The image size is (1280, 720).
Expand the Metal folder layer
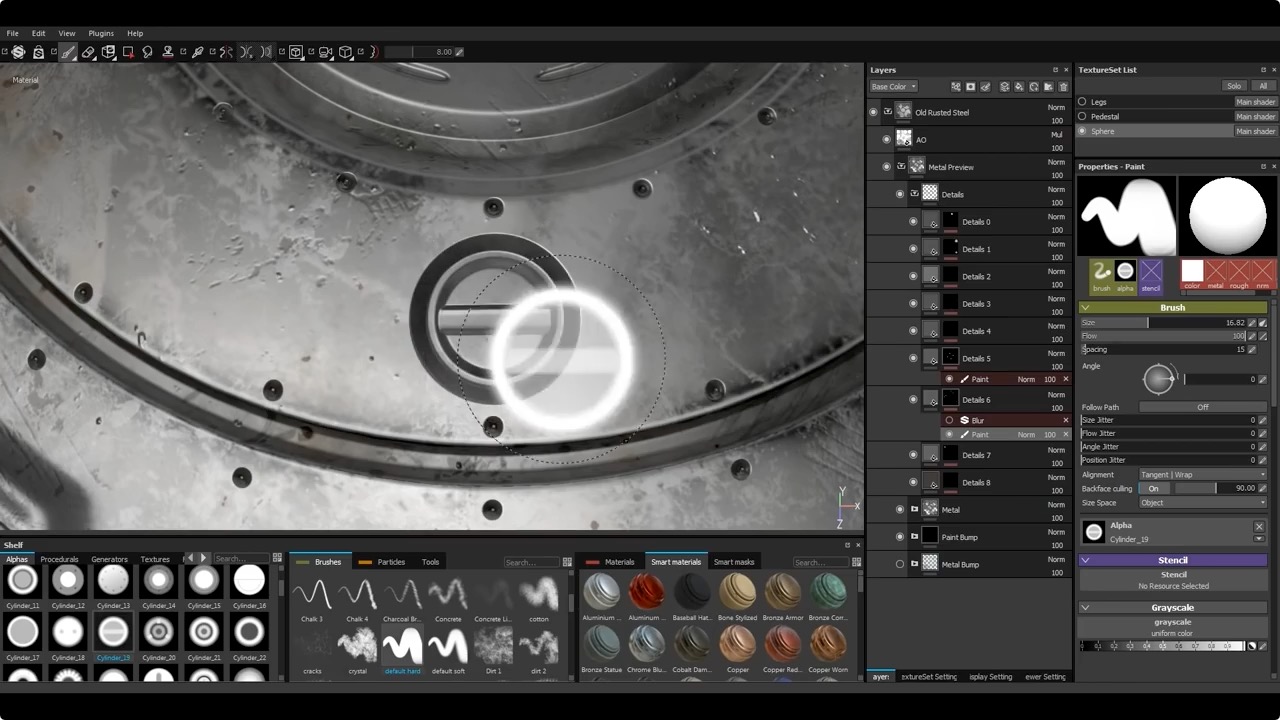tap(914, 510)
